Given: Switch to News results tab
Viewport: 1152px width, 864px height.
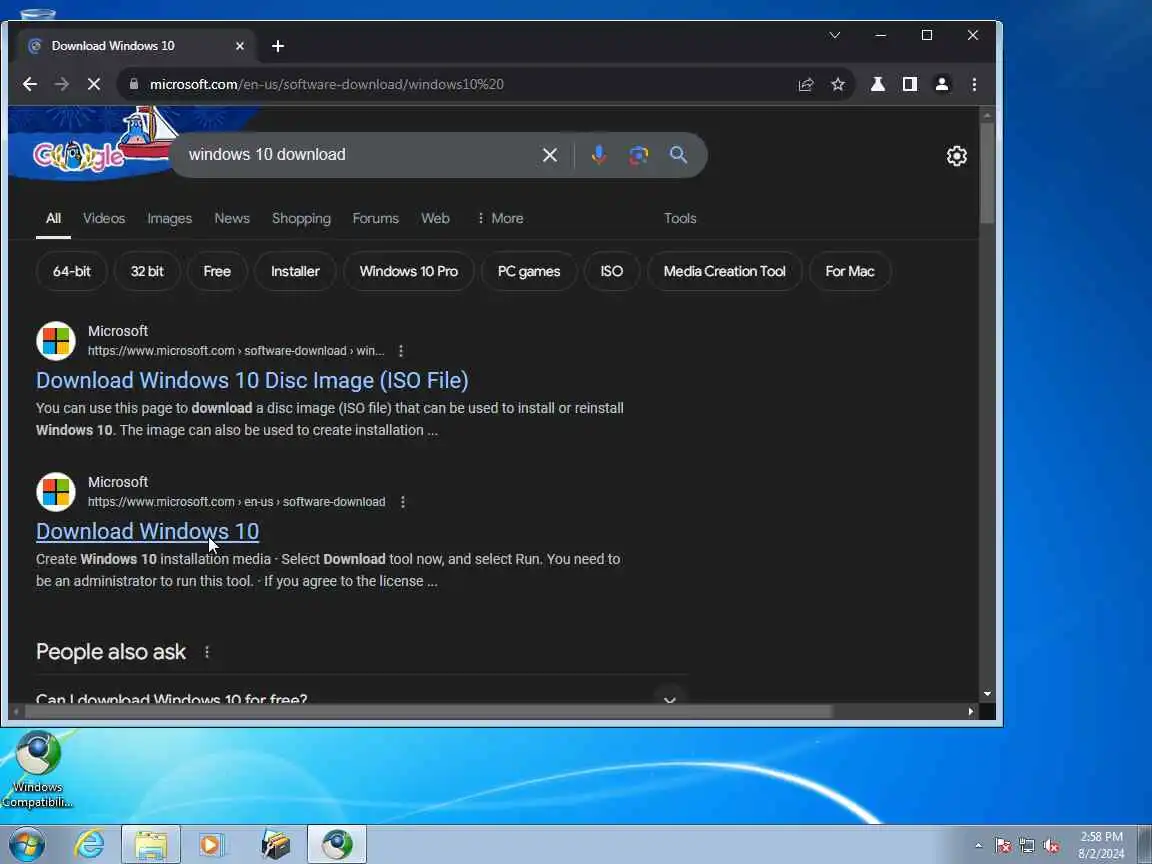Looking at the screenshot, I should 231,218.
